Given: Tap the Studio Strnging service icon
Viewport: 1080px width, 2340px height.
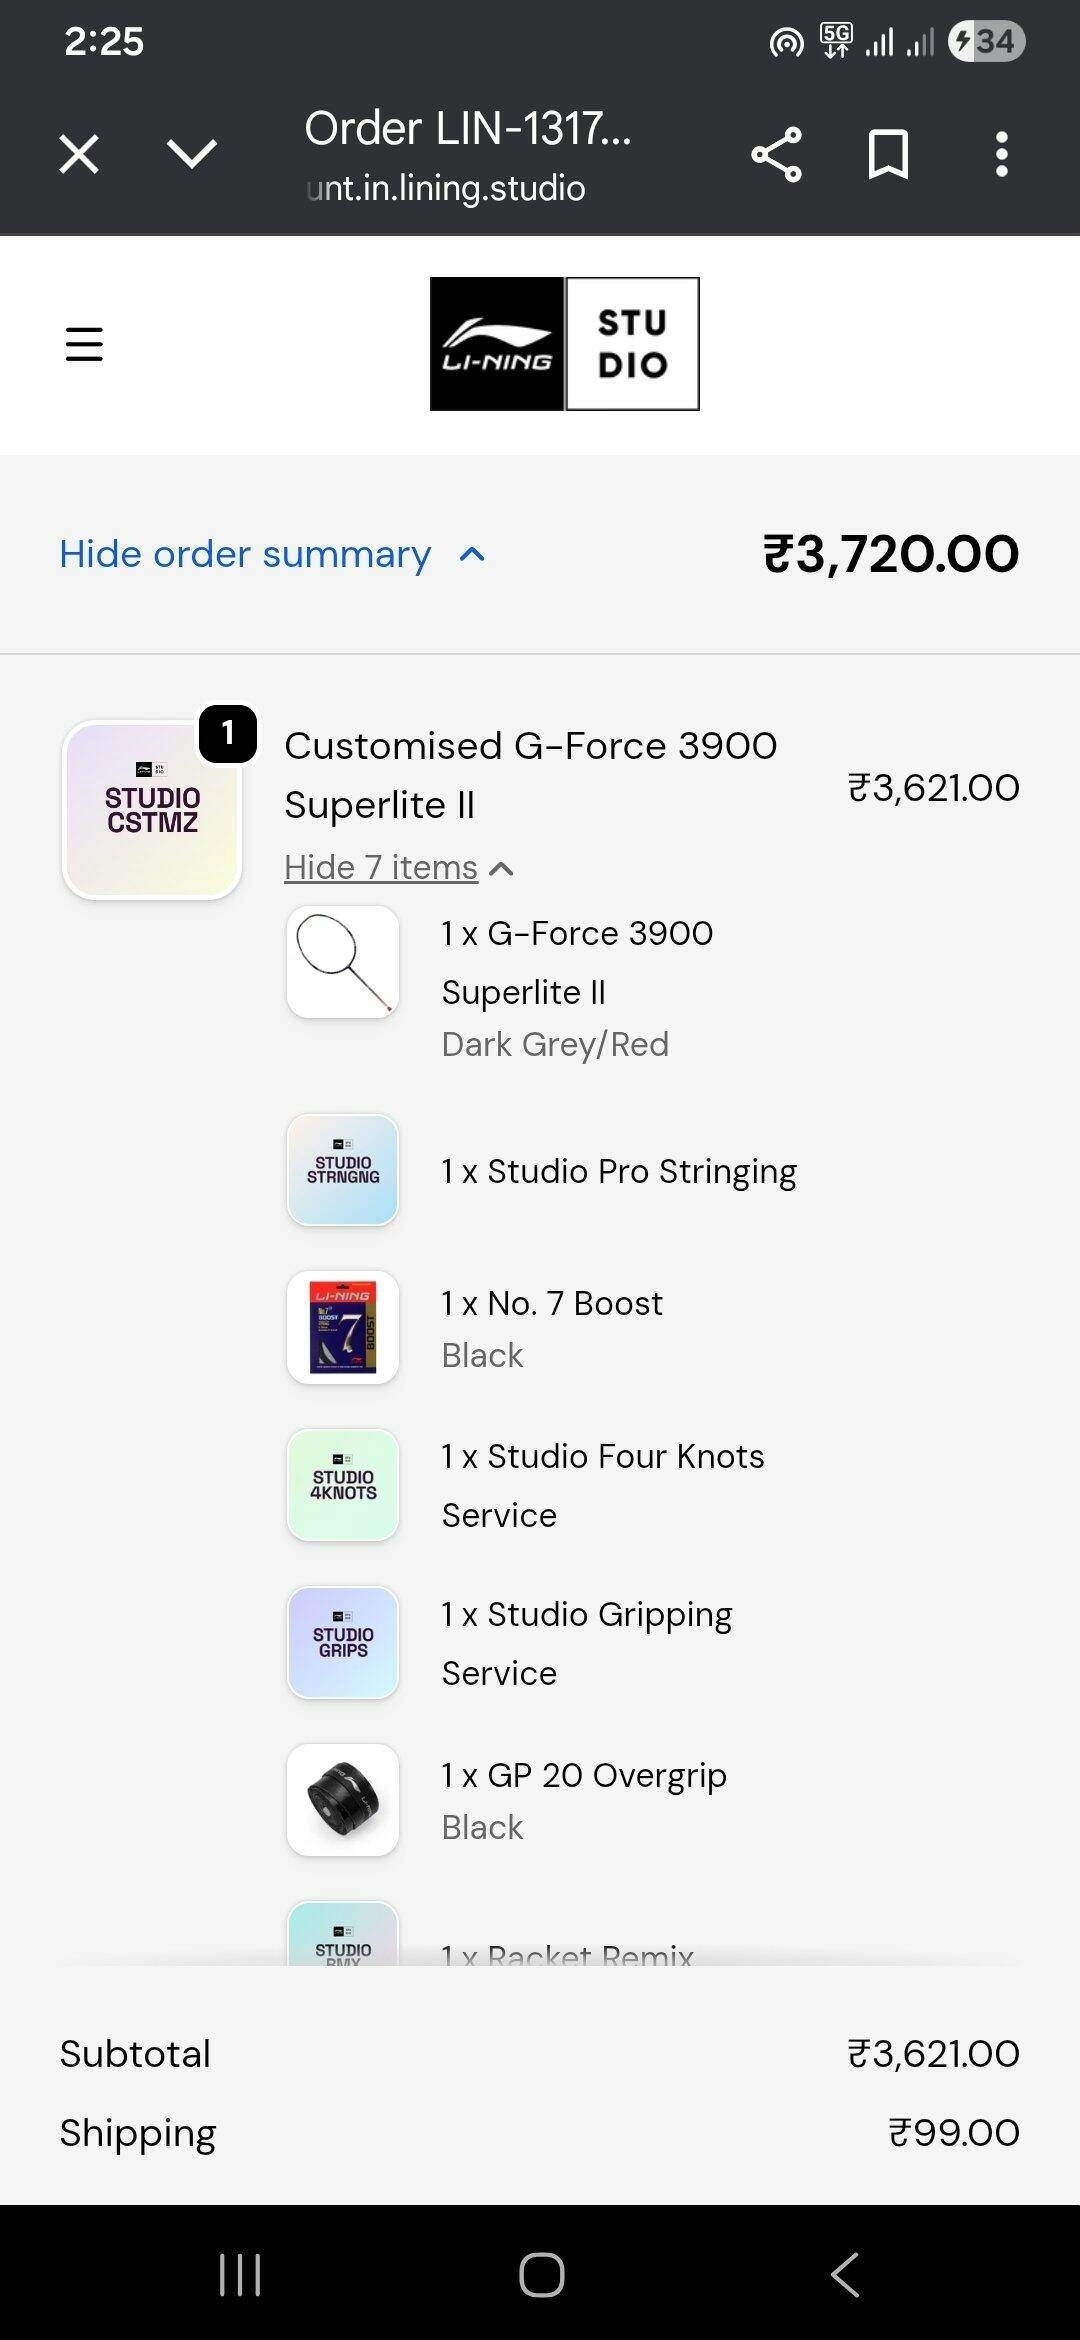Looking at the screenshot, I should [343, 1170].
